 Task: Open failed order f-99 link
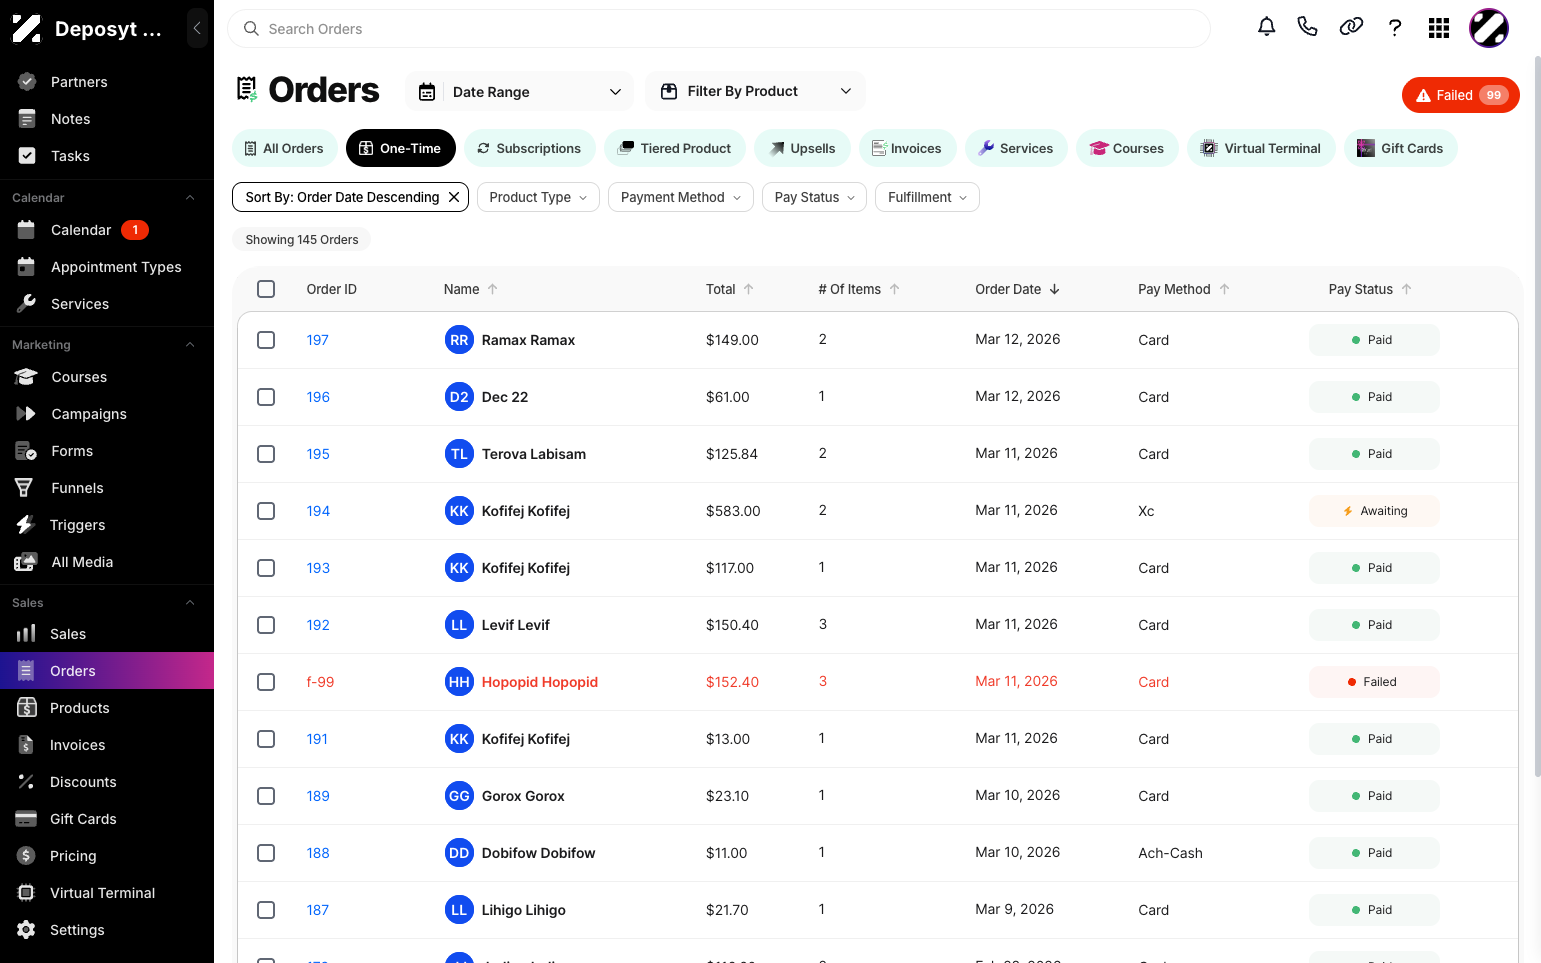pos(320,682)
